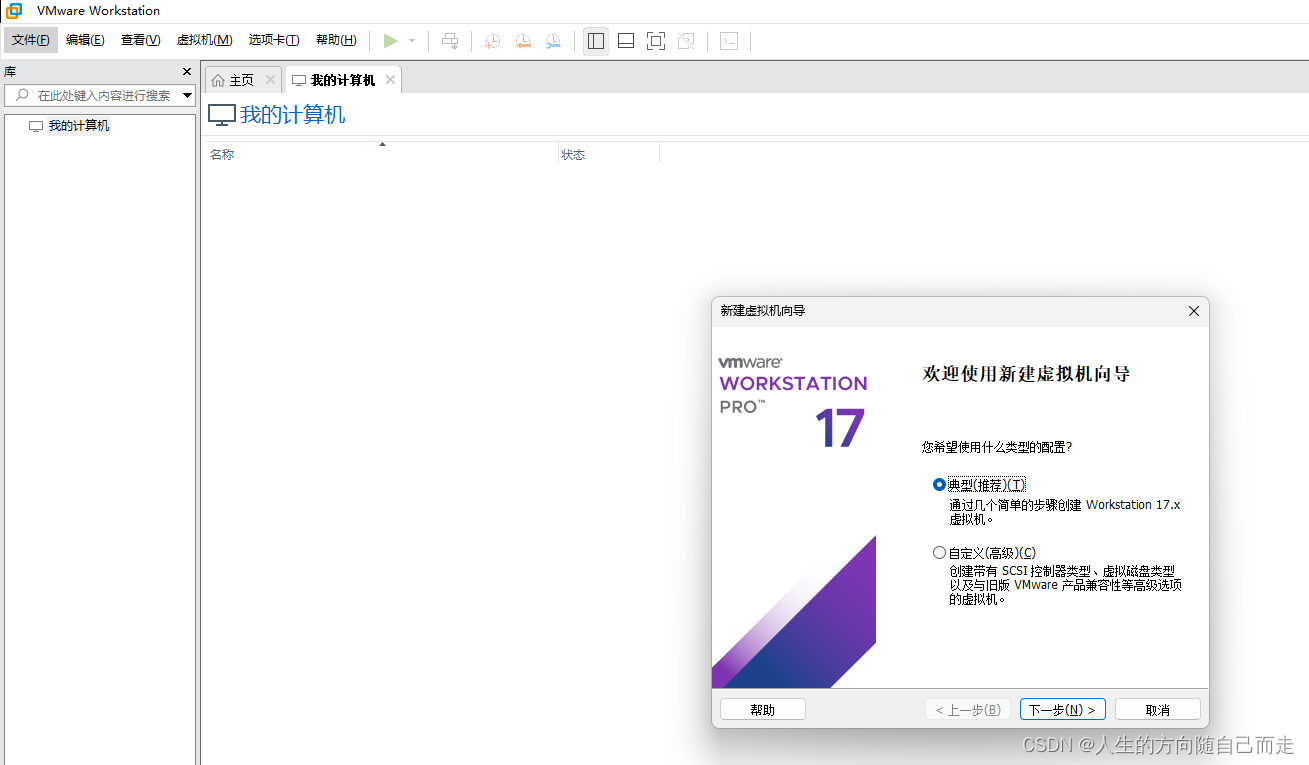
Task: Click the revert to snapshot icon
Action: pyautogui.click(x=523, y=41)
